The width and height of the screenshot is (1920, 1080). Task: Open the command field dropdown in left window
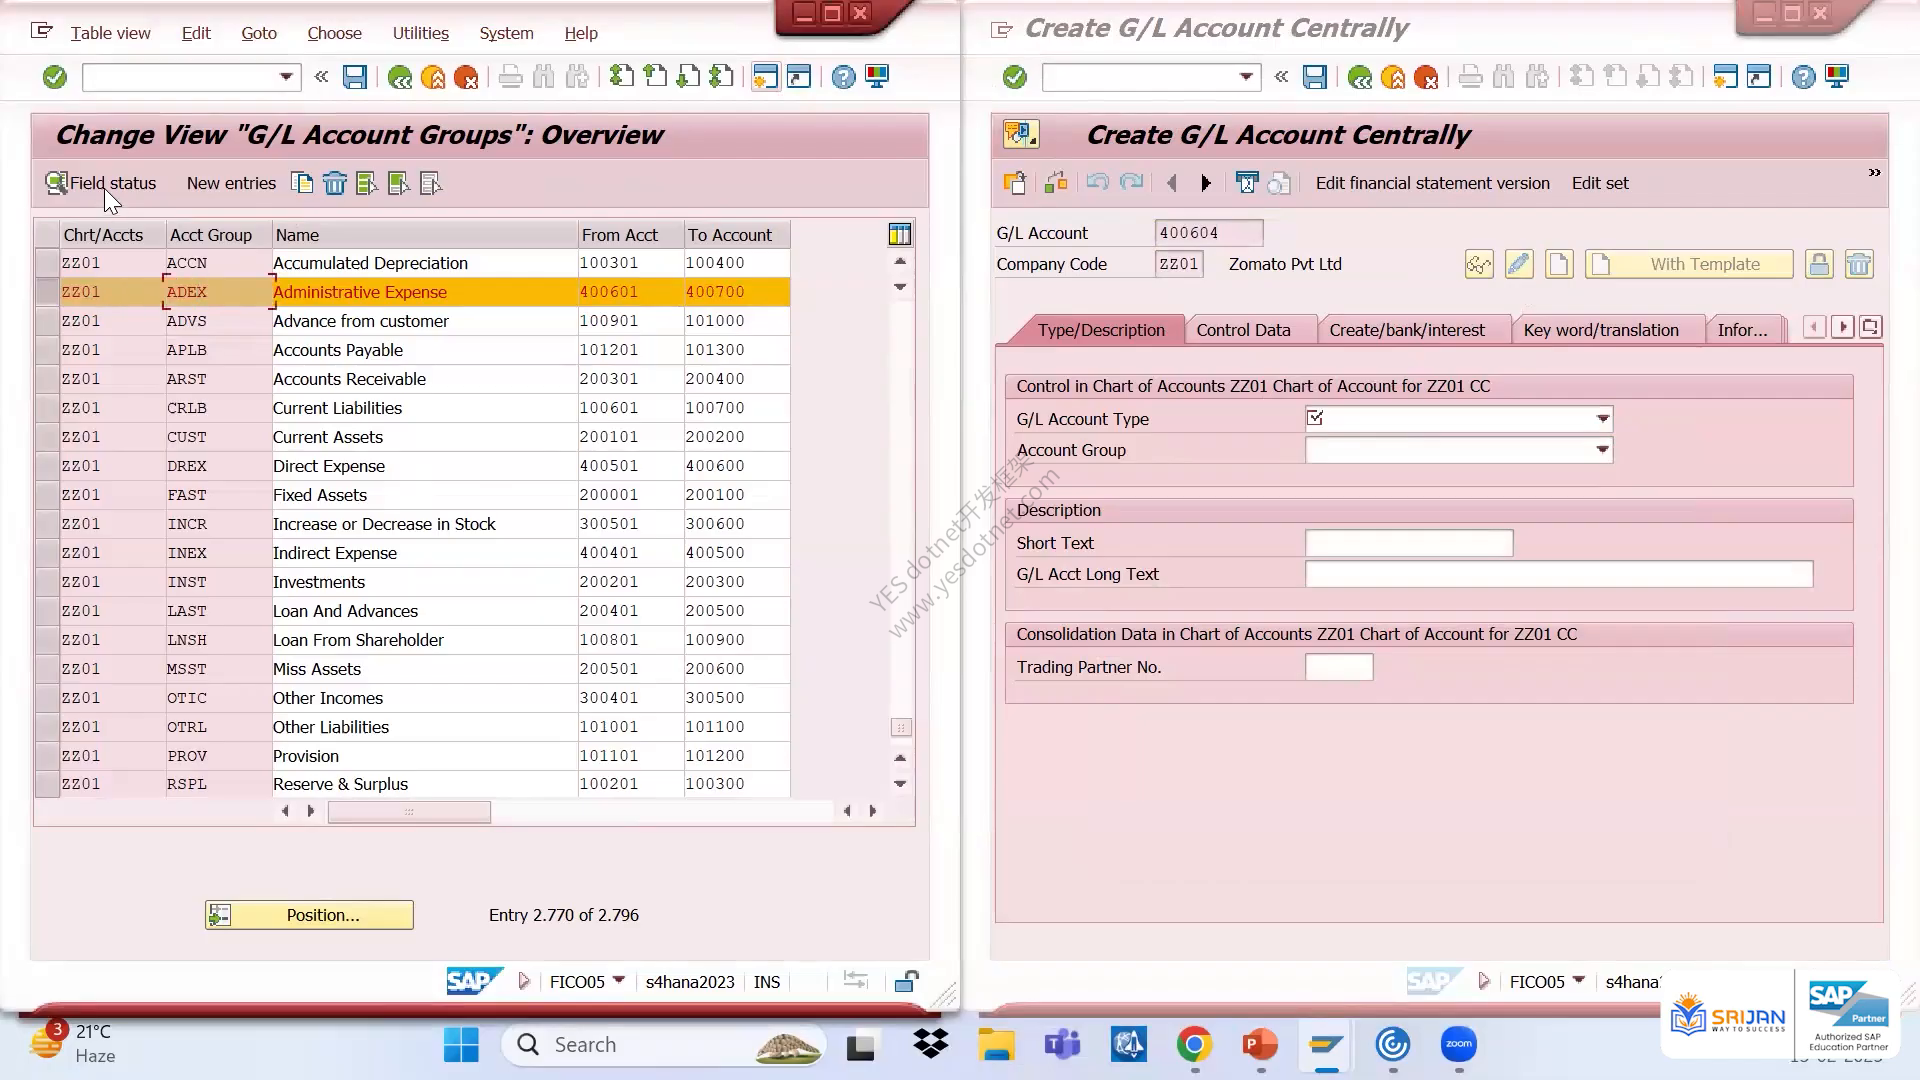[286, 77]
